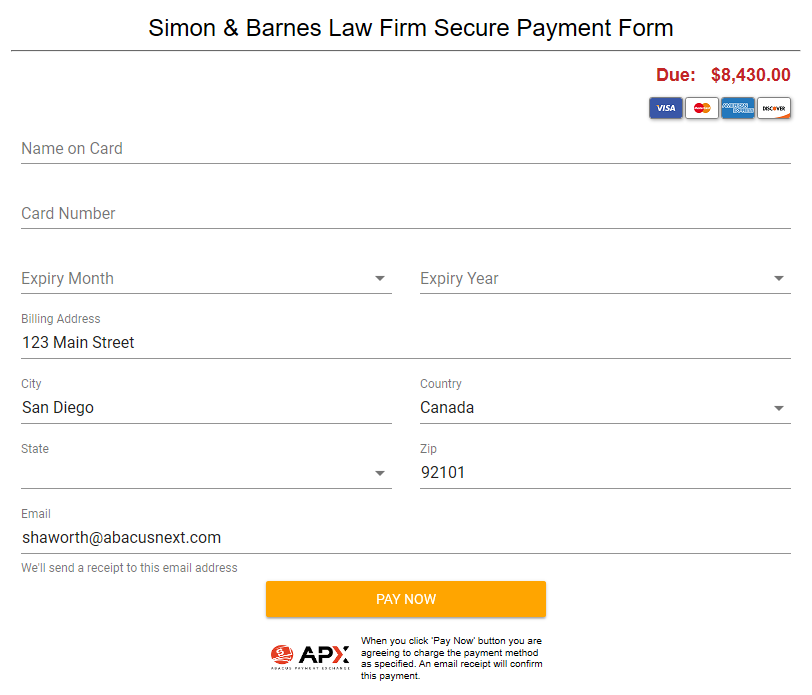Click the receipt email helper text
The width and height of the screenshot is (812, 695).
tap(129, 568)
